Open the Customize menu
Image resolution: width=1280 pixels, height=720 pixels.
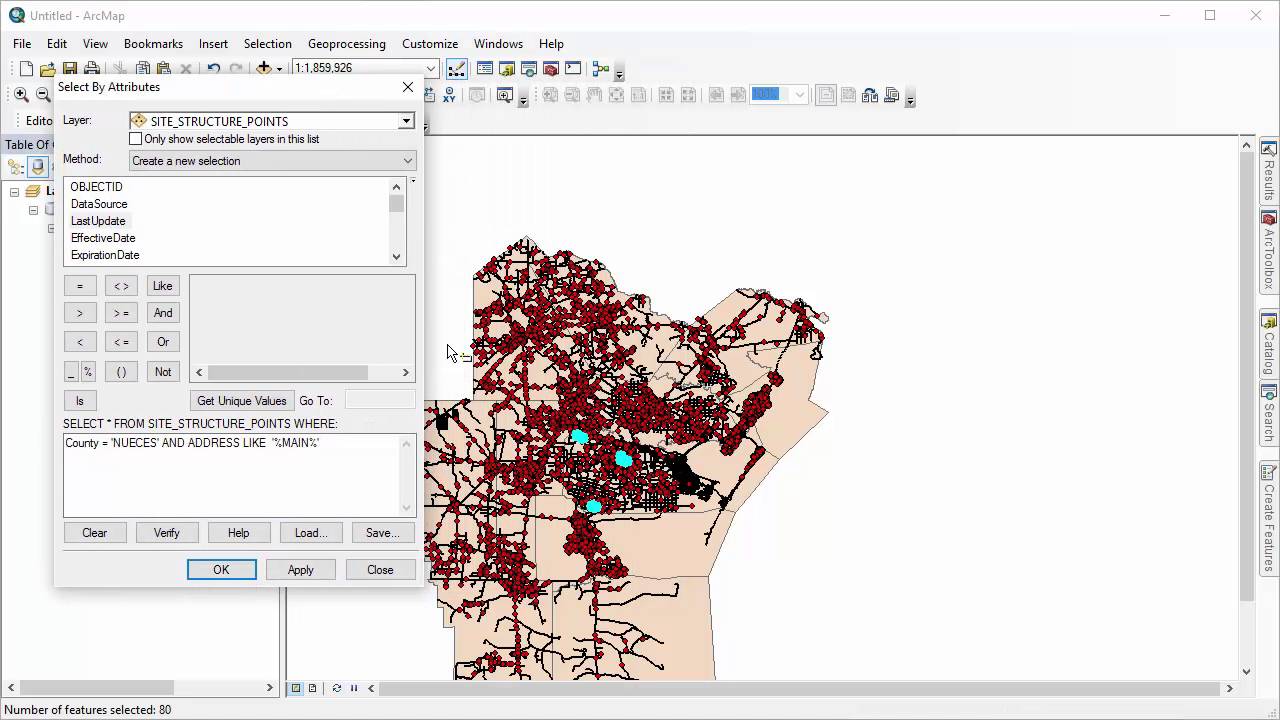(430, 44)
